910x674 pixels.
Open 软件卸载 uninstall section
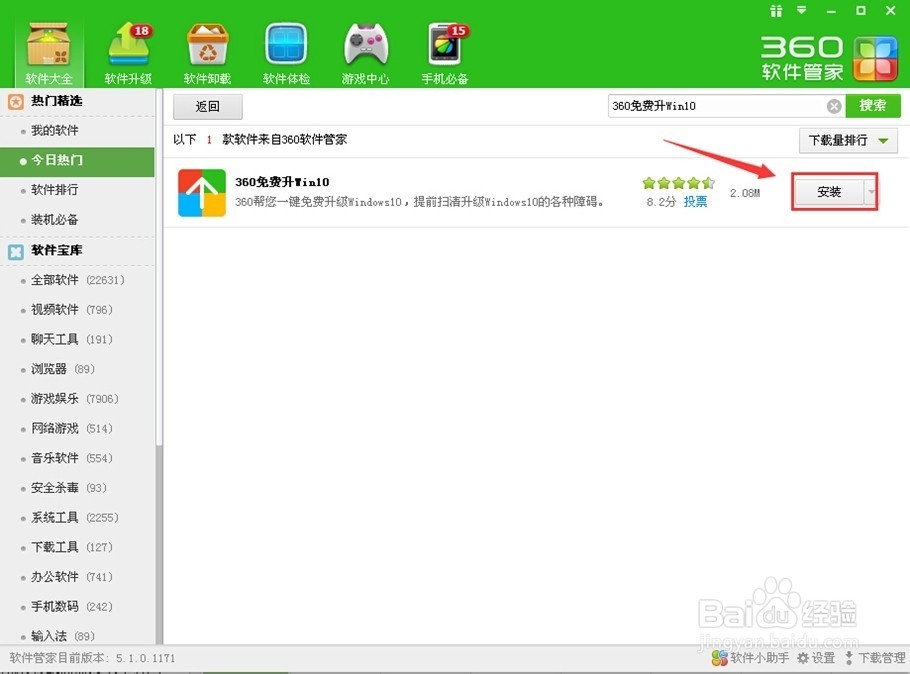tap(207, 54)
